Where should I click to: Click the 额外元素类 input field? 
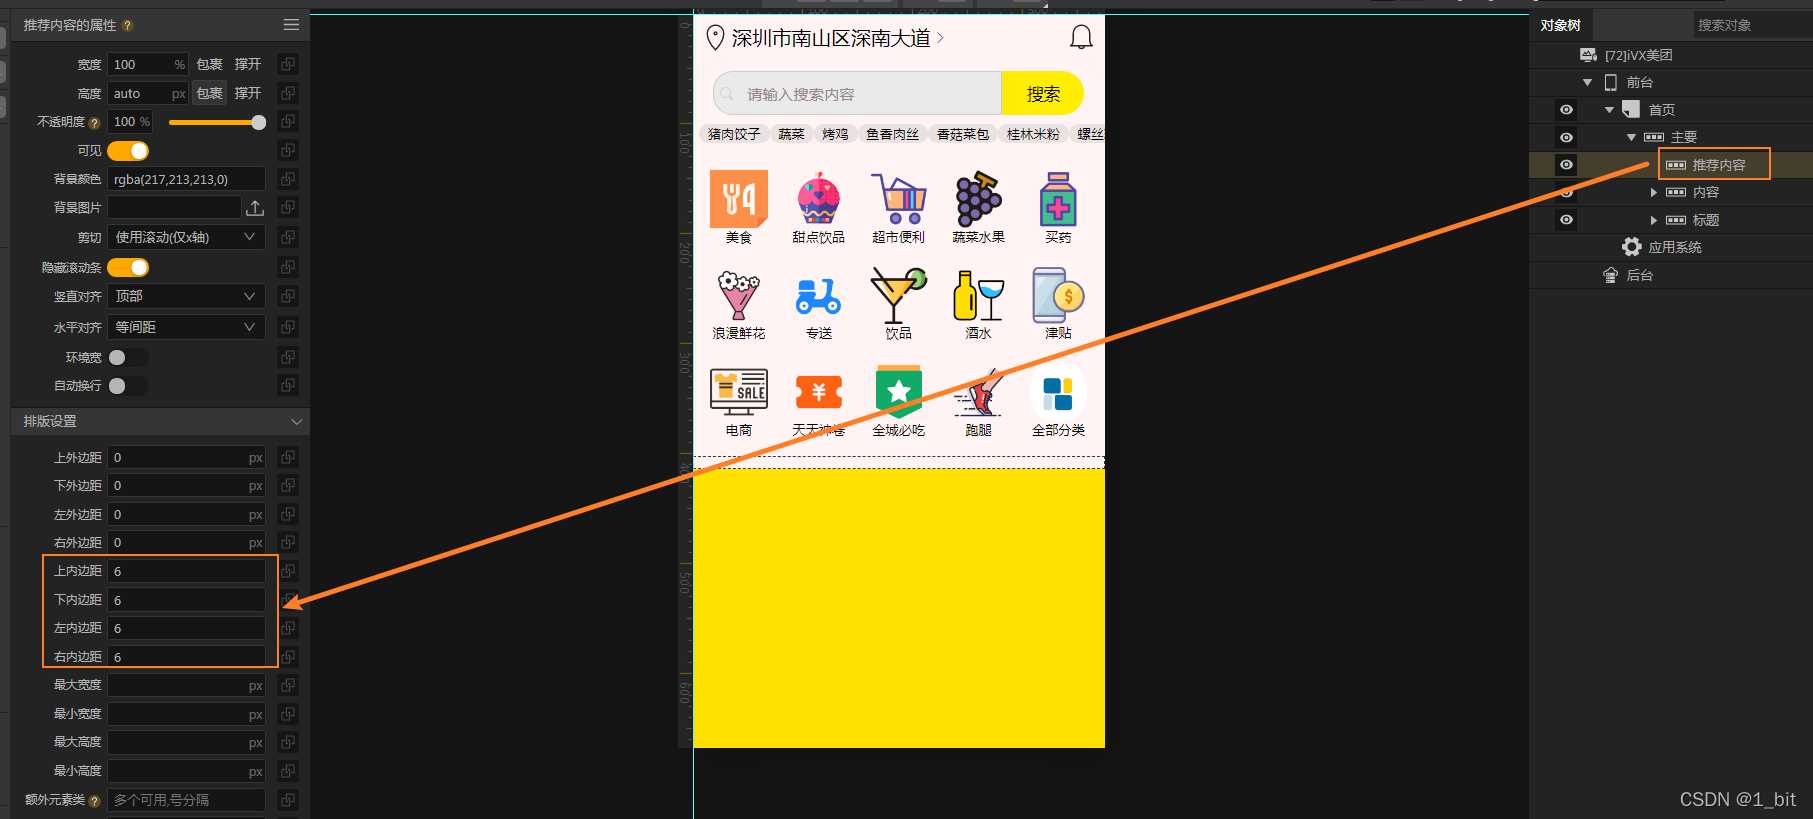[x=186, y=800]
